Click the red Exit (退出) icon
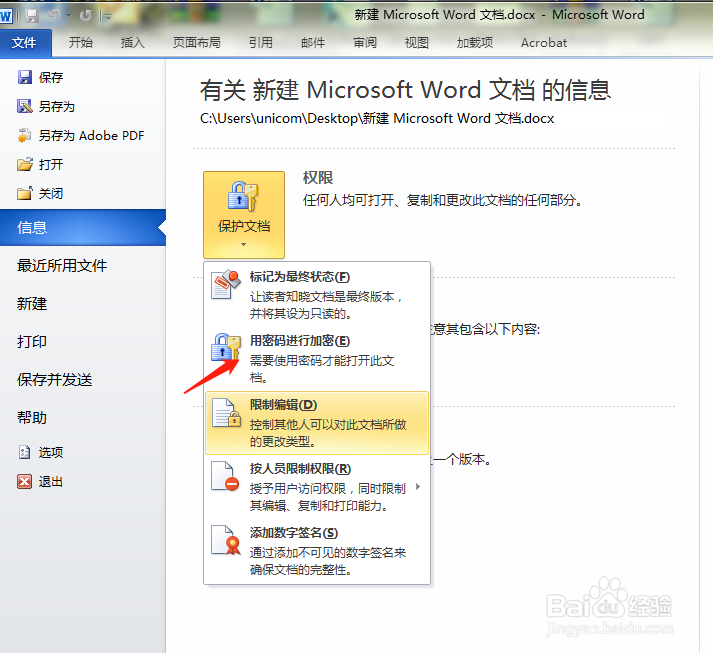The image size is (713, 653). coord(25,482)
